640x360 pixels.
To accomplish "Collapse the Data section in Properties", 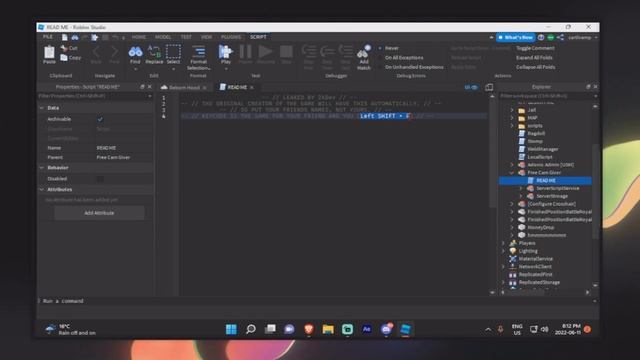I will click(42, 108).
